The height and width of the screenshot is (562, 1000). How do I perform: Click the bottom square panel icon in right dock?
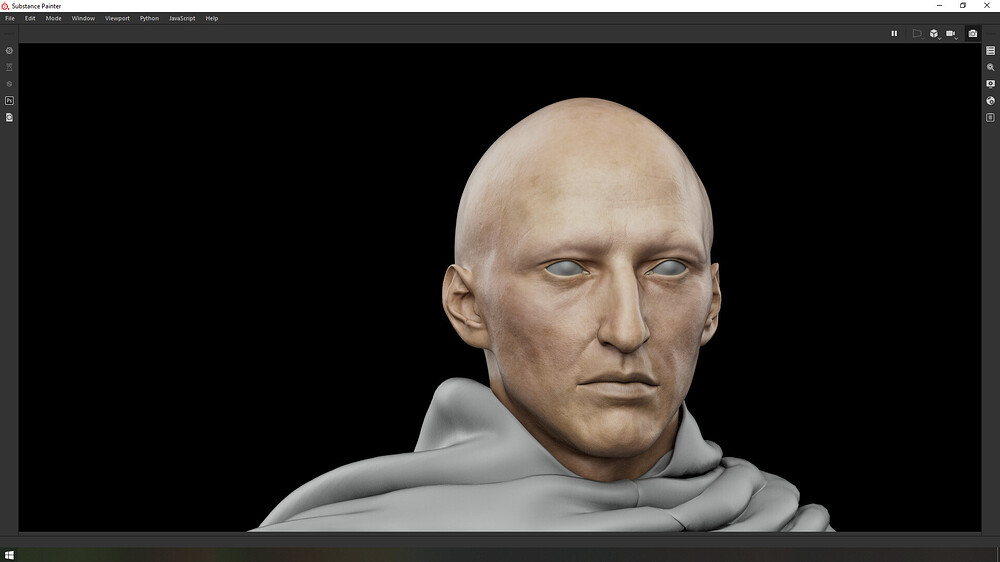click(990, 117)
